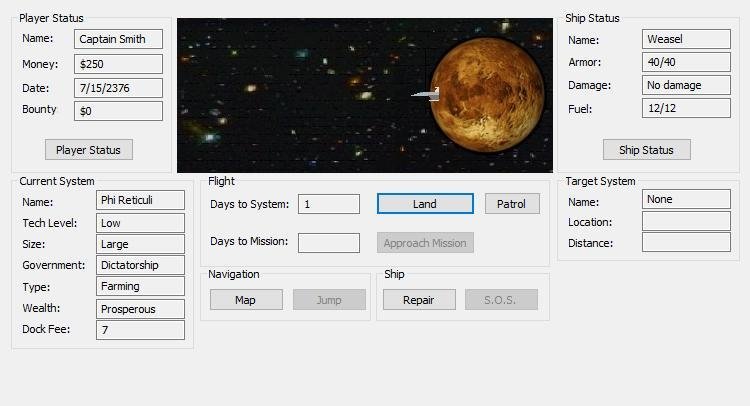Click the Damage: label
Viewport: 750px width, 406px height.
click(x=589, y=85)
